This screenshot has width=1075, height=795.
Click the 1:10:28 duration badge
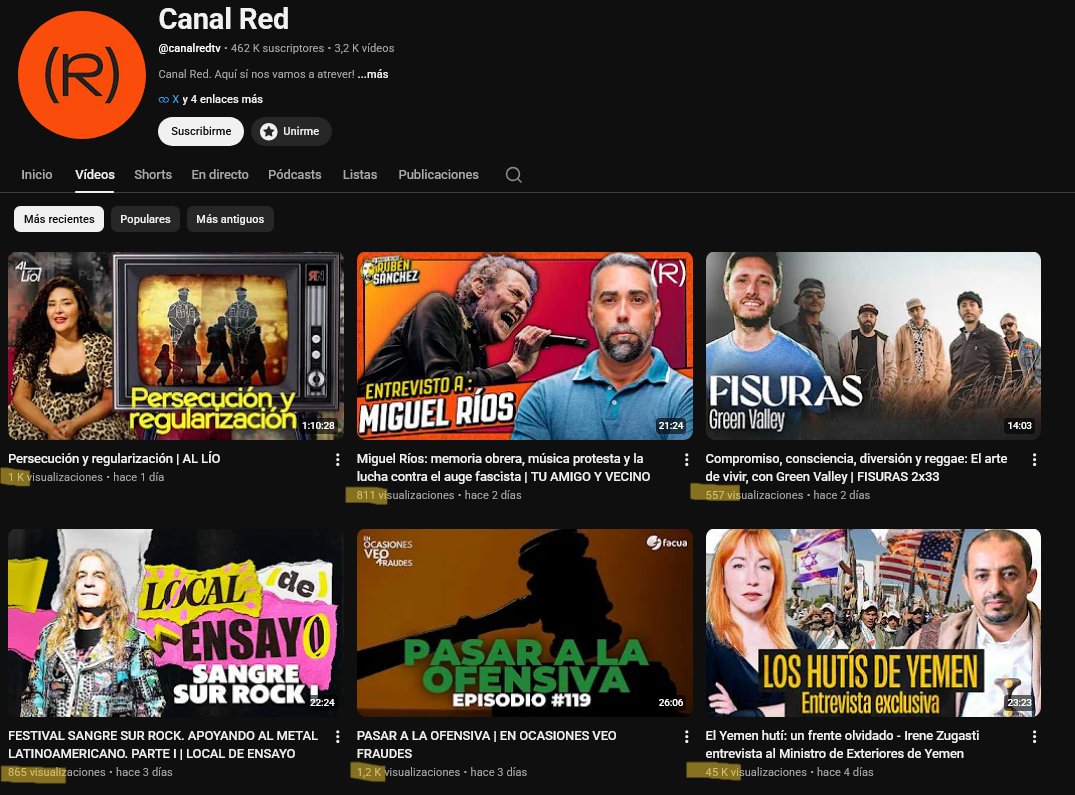point(318,426)
